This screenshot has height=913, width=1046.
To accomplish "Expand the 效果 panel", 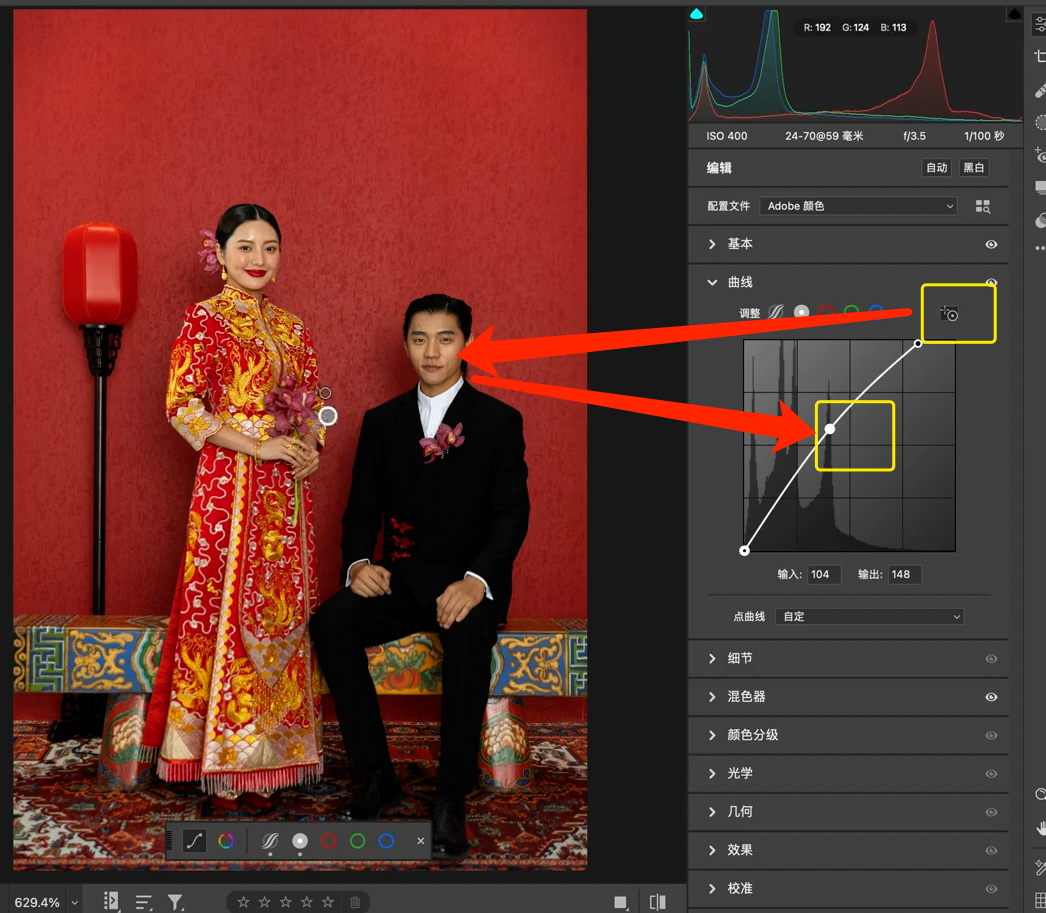I will [712, 850].
